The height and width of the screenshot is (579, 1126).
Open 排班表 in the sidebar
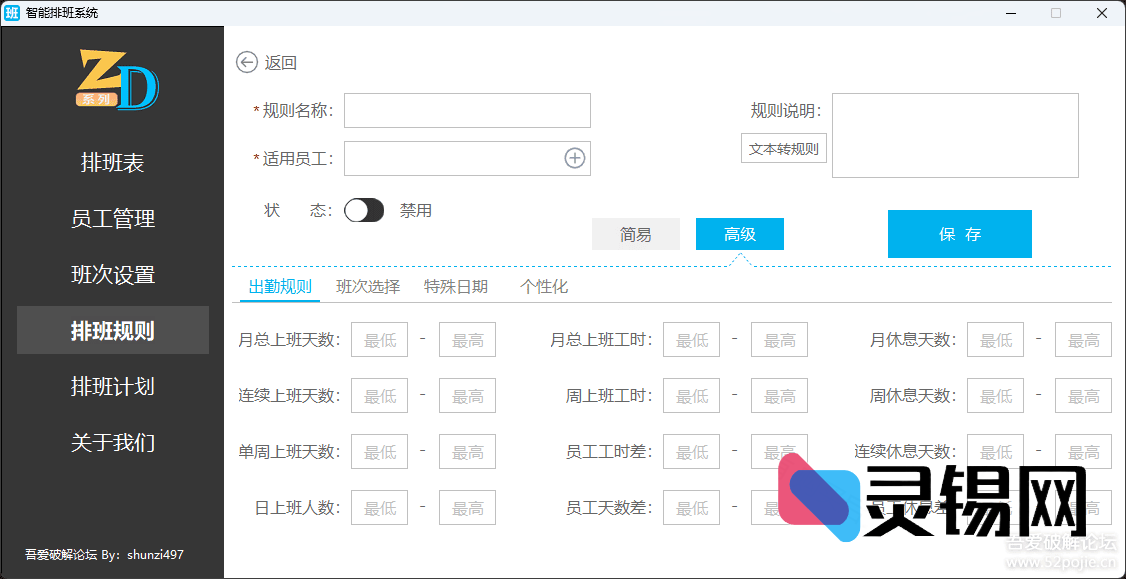112,163
